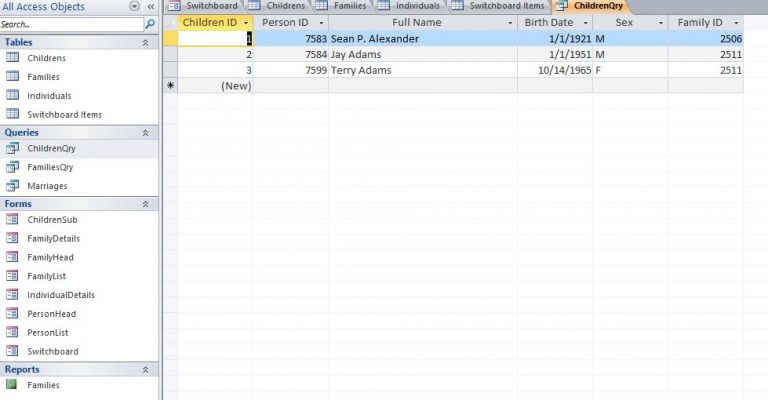Select row of Sean P. Alexander via row selector

(x=170, y=39)
